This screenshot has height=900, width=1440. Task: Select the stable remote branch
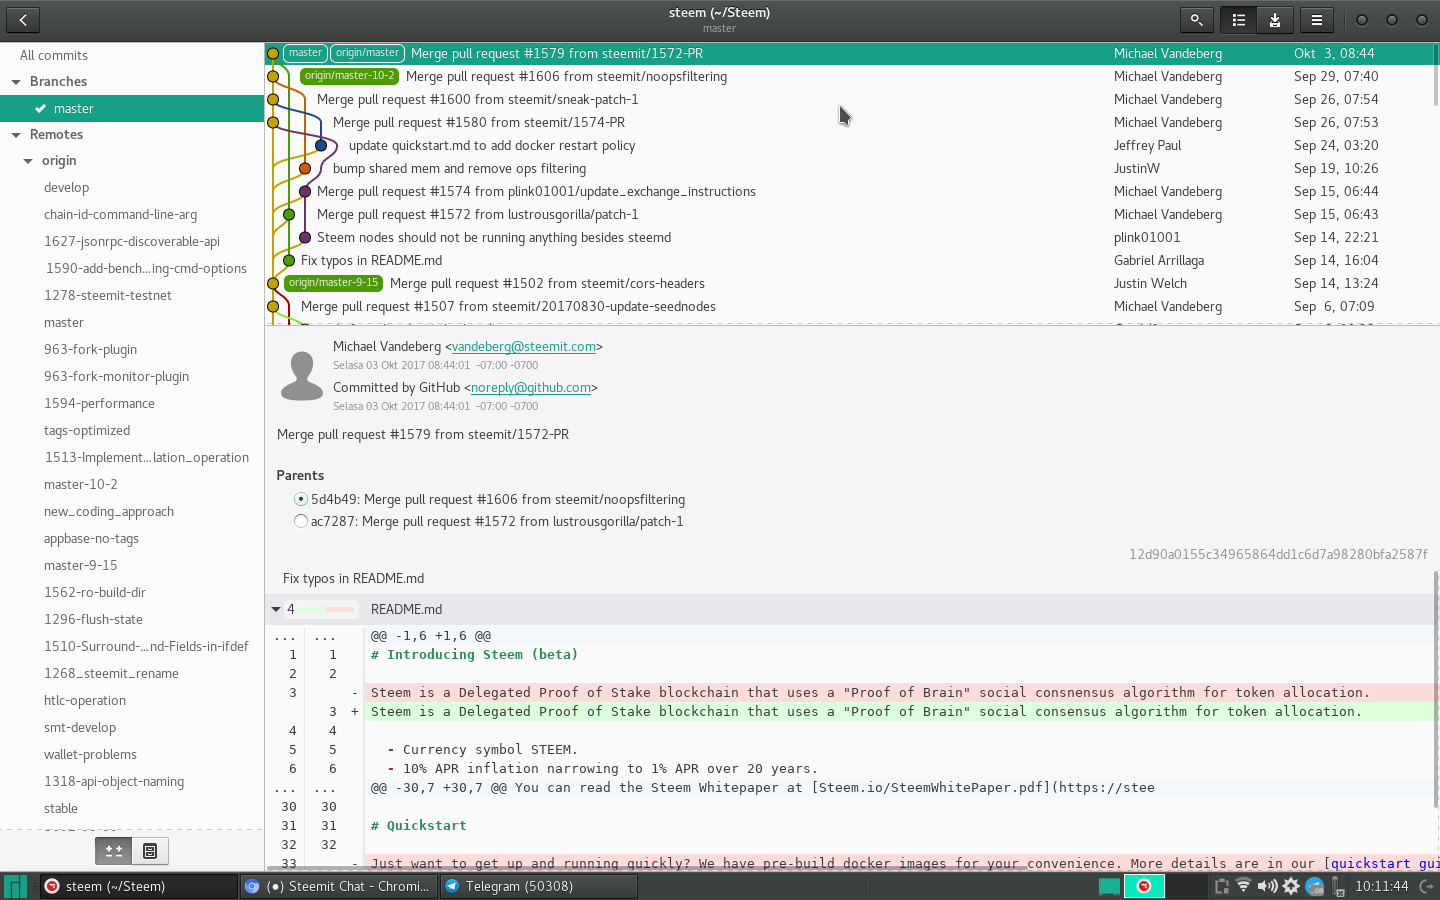[132, 808]
